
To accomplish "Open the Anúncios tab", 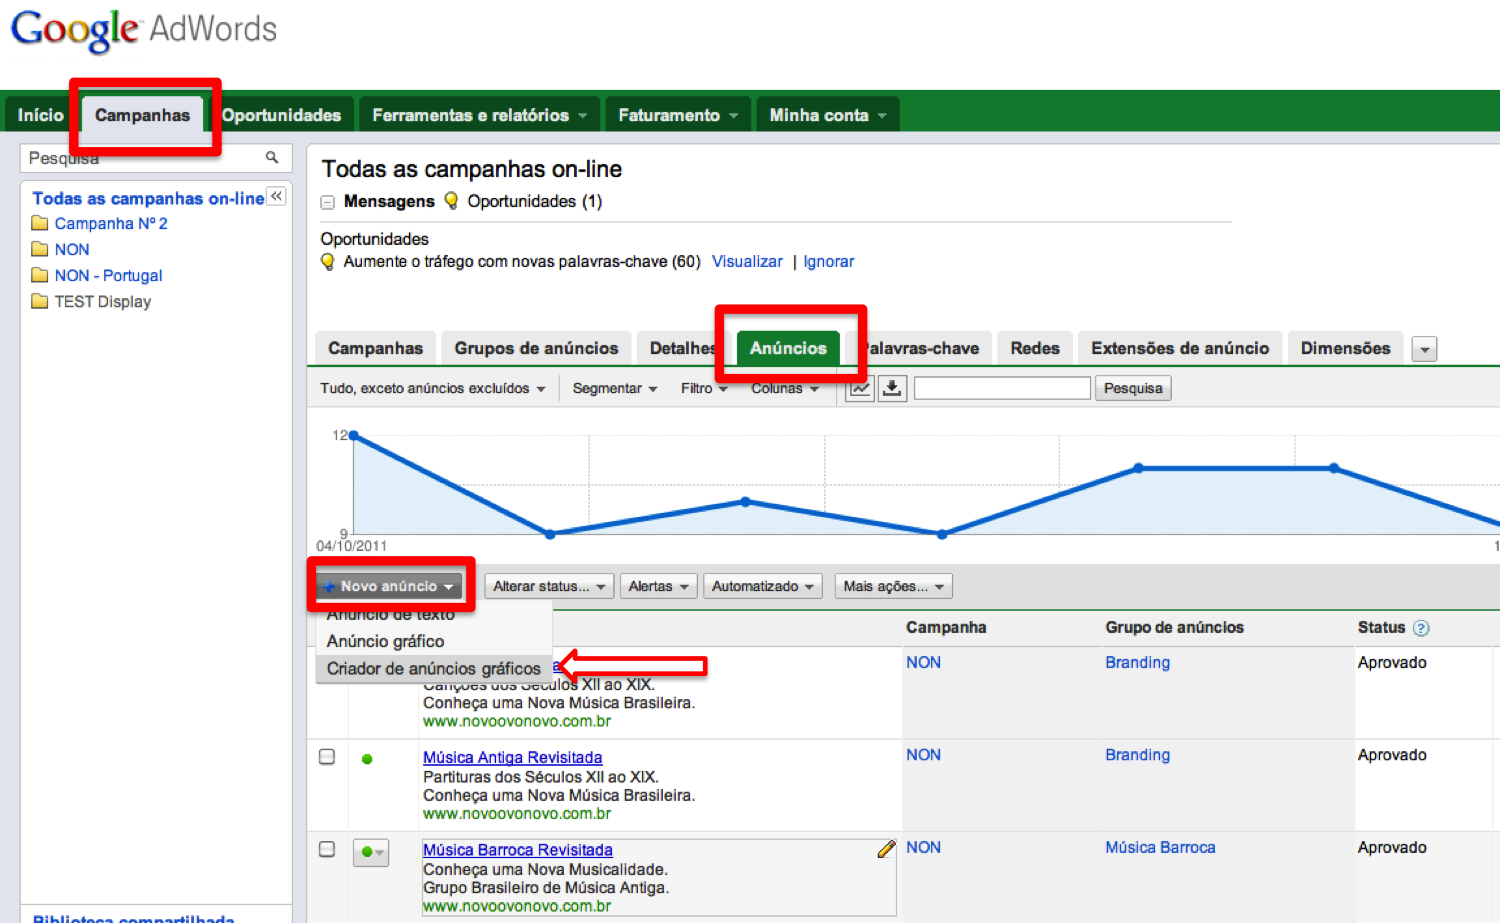I will (788, 348).
